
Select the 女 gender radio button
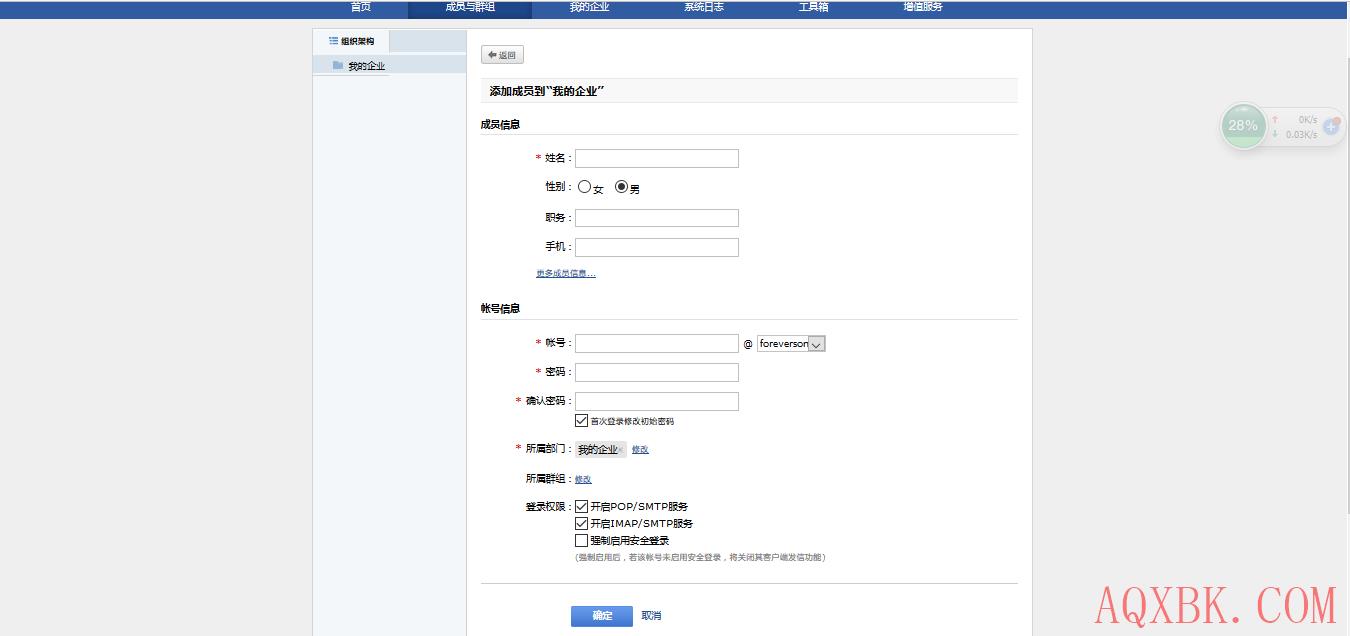pos(584,187)
